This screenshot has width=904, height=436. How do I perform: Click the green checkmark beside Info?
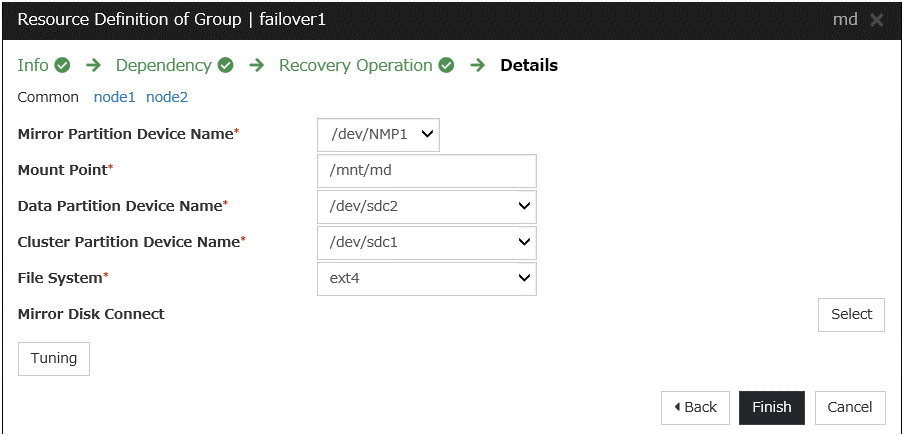[x=63, y=66]
